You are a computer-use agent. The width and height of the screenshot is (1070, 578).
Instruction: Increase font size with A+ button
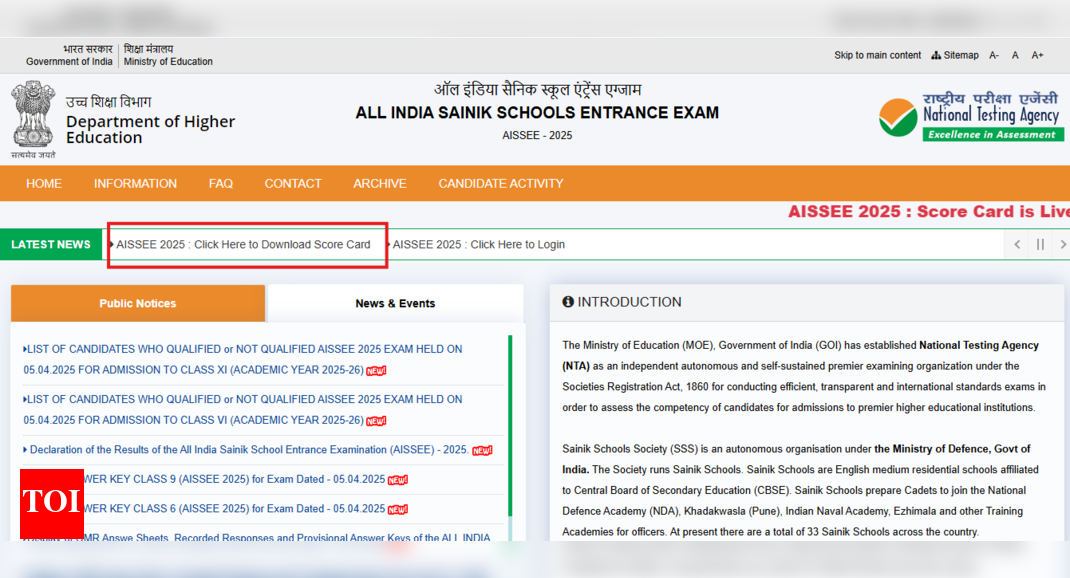(x=1037, y=55)
